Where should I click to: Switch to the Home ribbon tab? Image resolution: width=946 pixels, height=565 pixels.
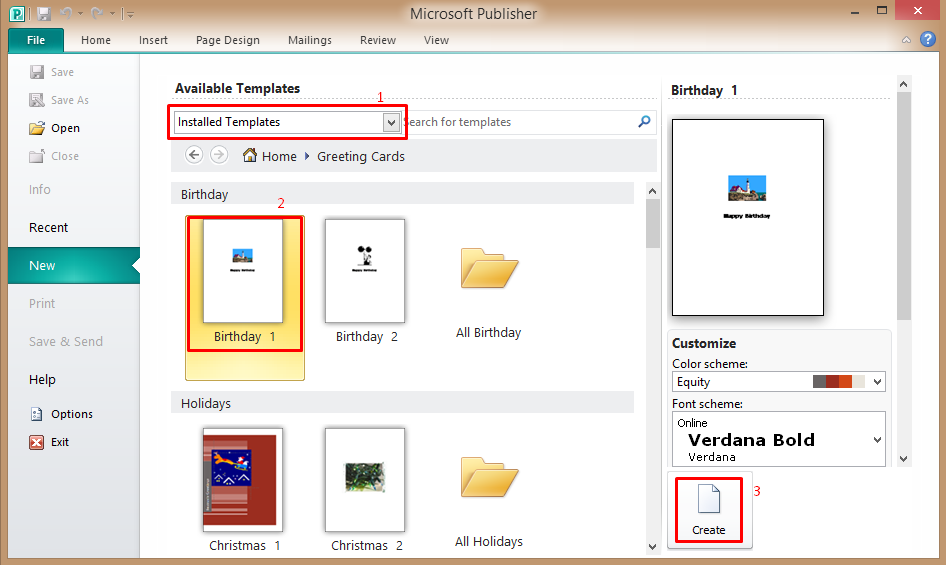(x=96, y=40)
